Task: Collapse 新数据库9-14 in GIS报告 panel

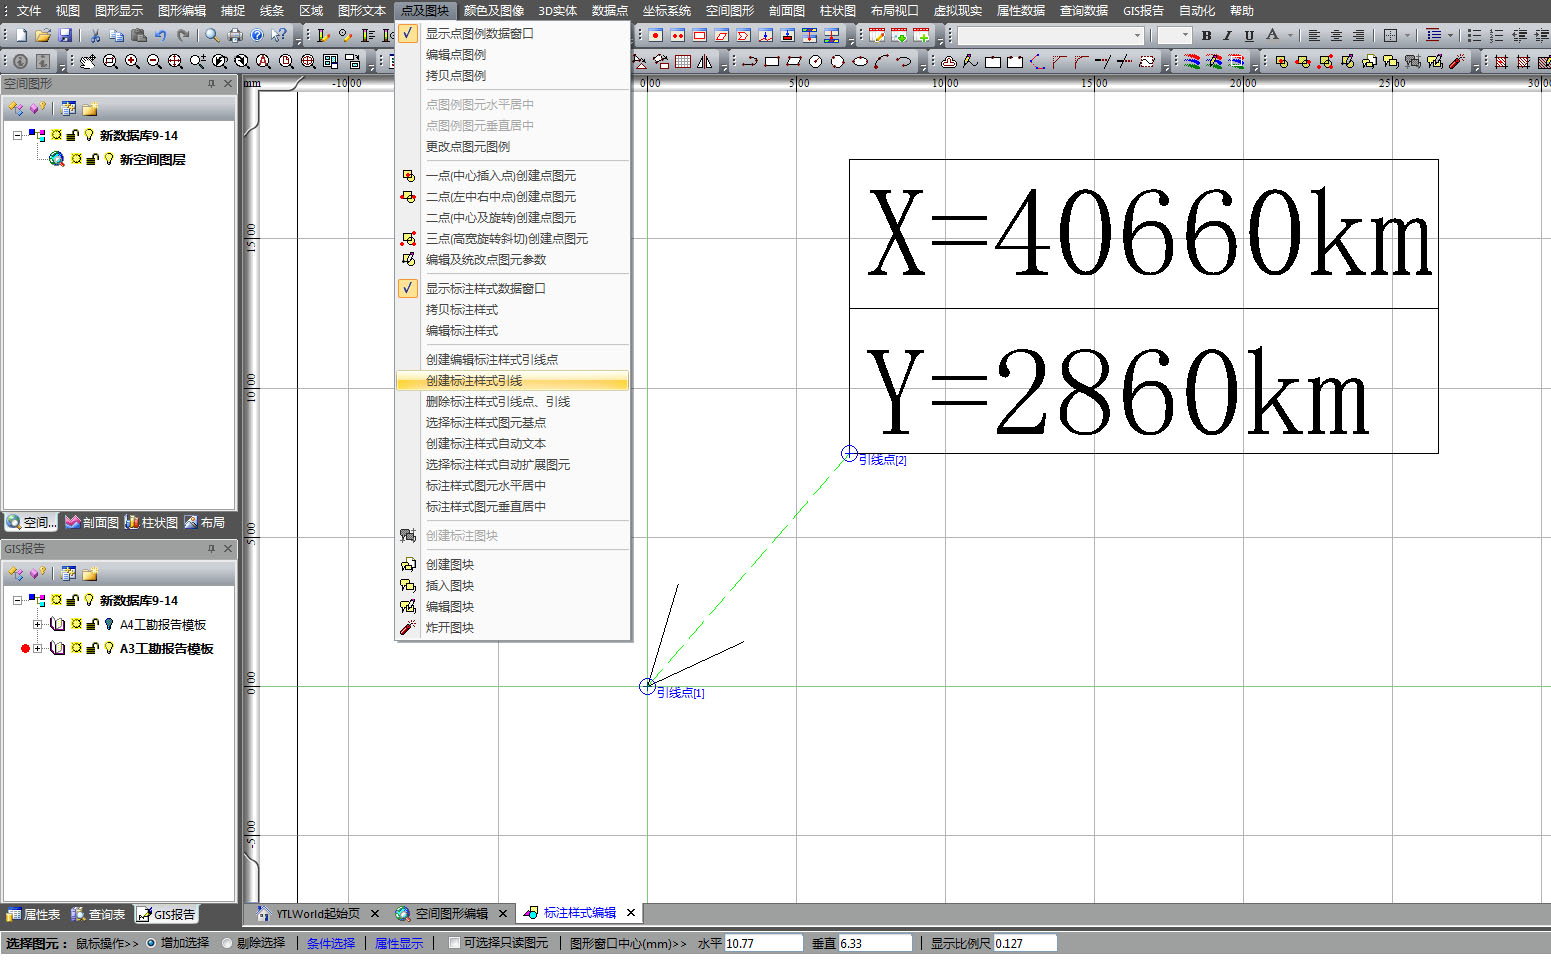Action: [x=17, y=600]
